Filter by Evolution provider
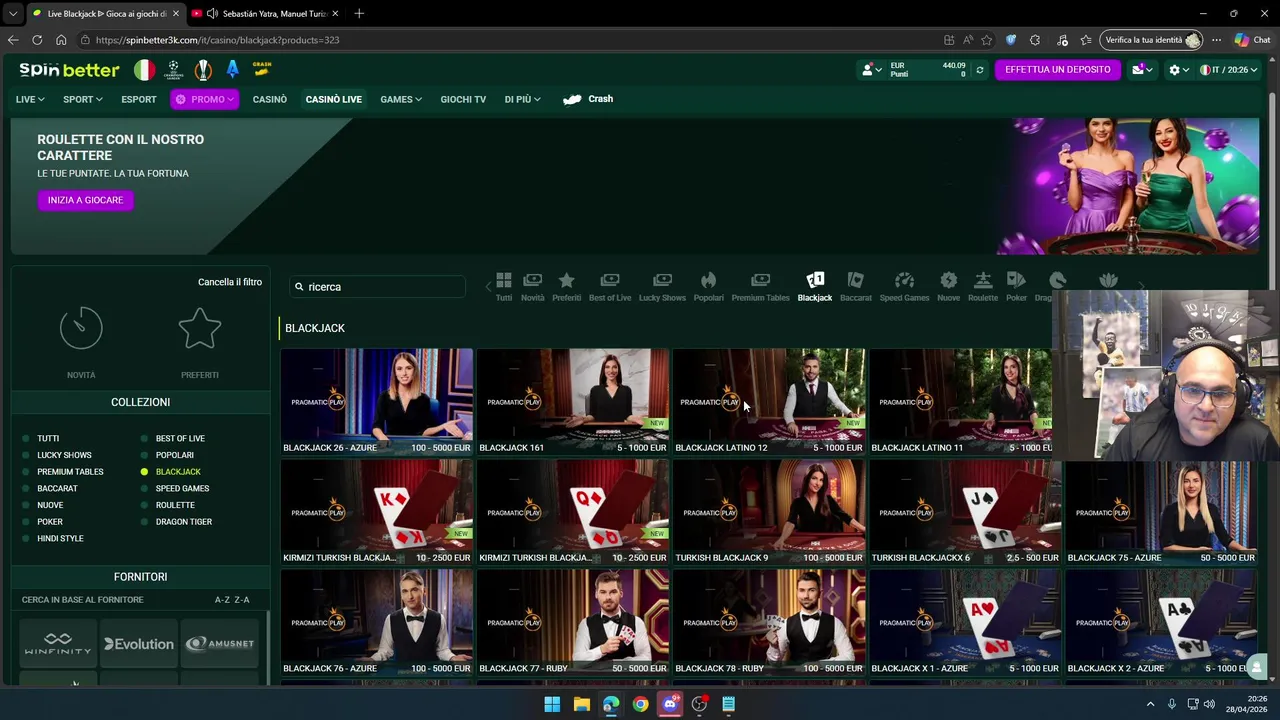 point(139,644)
